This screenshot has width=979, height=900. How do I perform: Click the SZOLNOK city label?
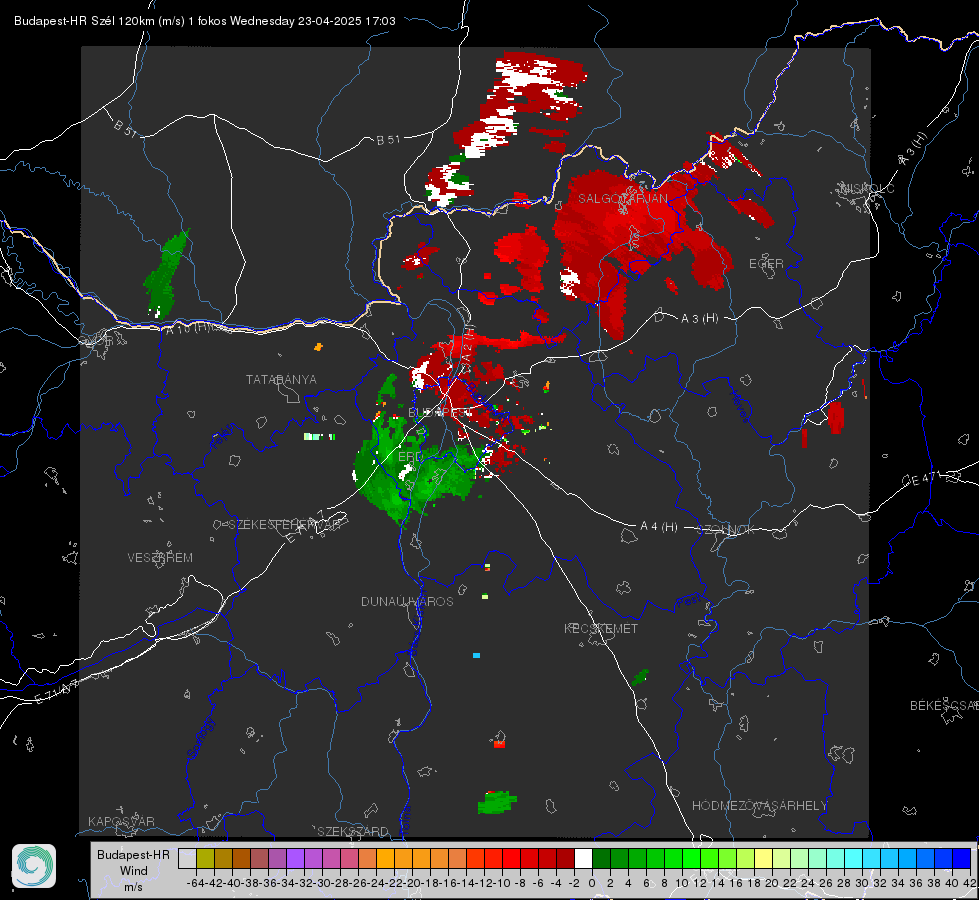[726, 529]
